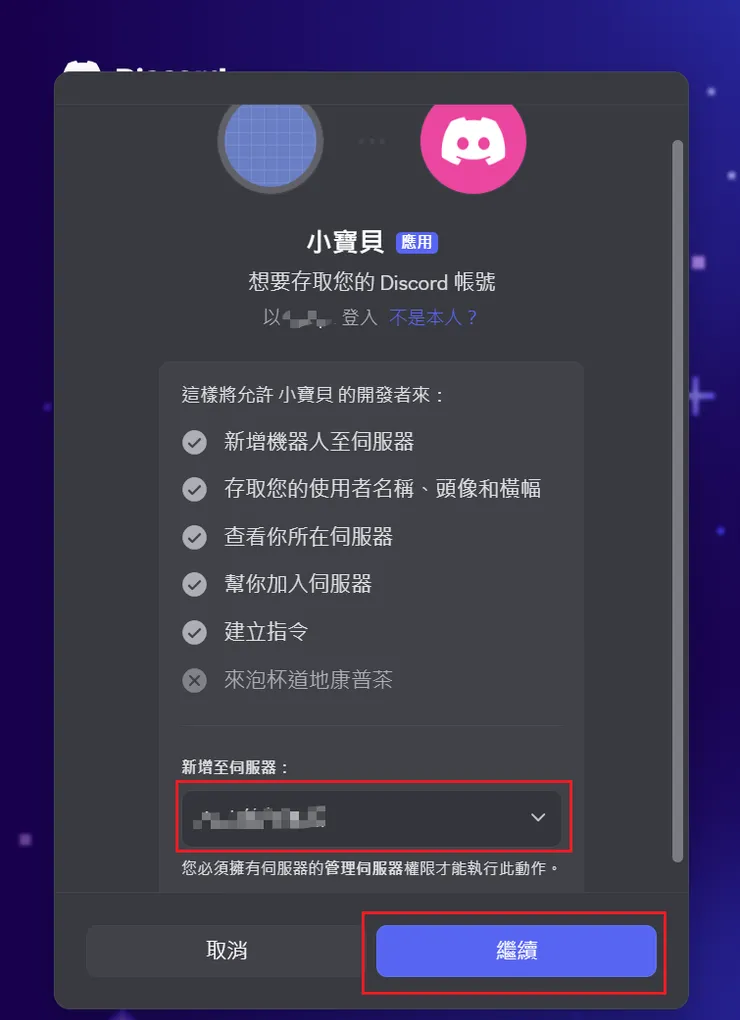The width and height of the screenshot is (740, 1020).
Task: Expand server list using chevron arrow
Action: (538, 818)
